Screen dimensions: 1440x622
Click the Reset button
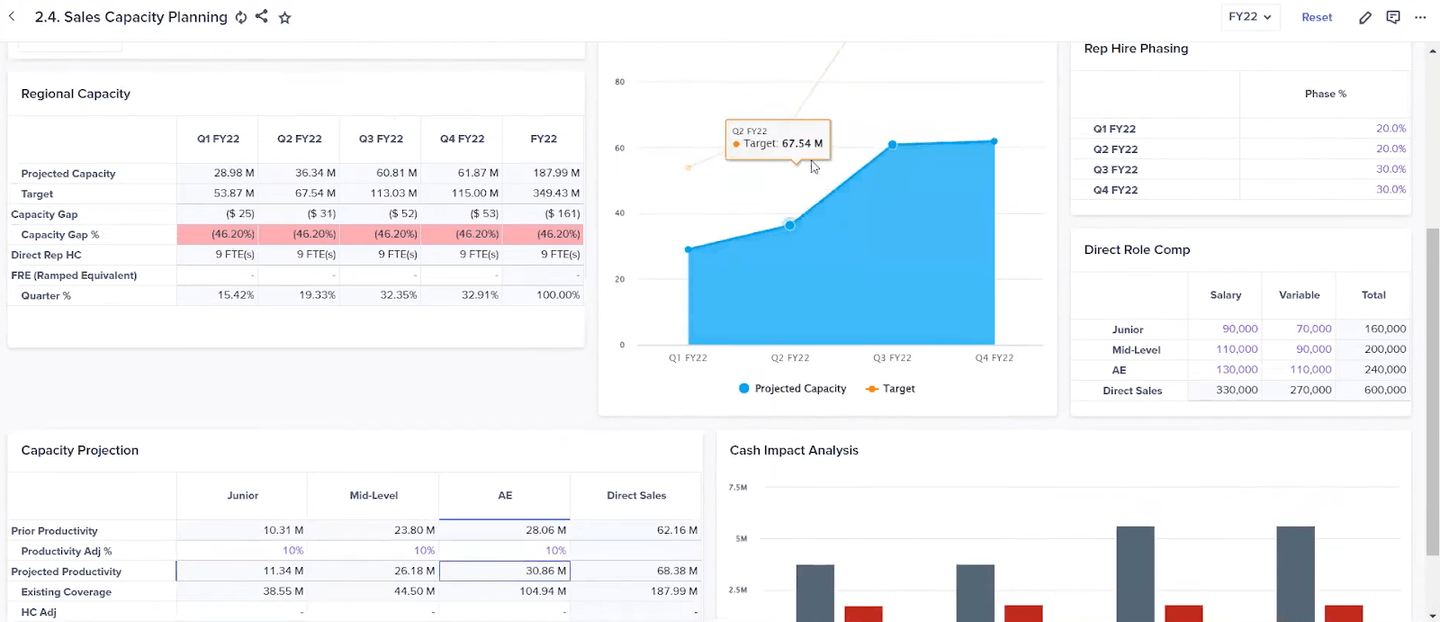point(1316,17)
